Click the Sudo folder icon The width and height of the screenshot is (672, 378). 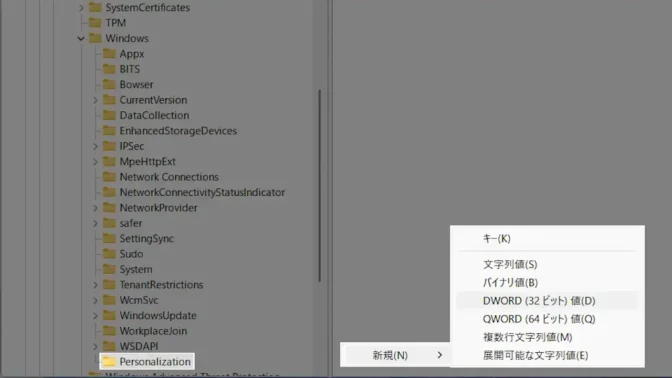point(109,254)
